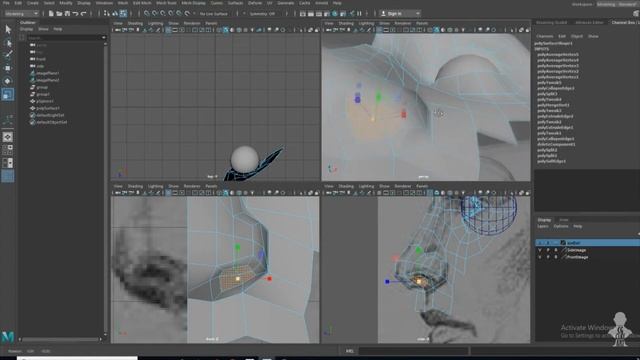Click the MEL command line input field
640x360 pixels.
[x=413, y=351]
